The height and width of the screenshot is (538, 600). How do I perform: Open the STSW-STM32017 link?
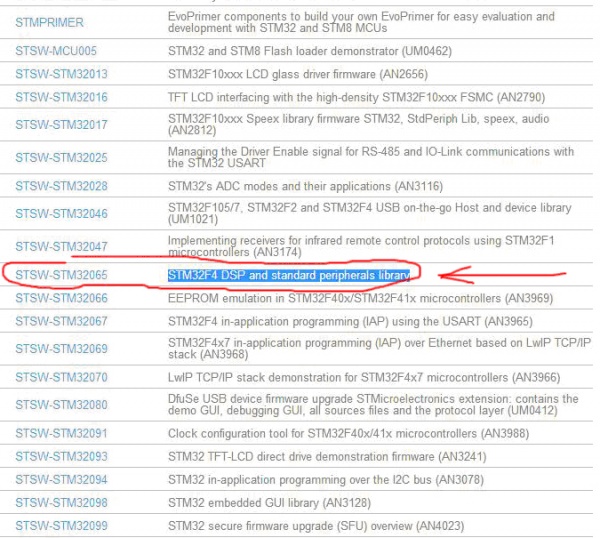[x=61, y=125]
